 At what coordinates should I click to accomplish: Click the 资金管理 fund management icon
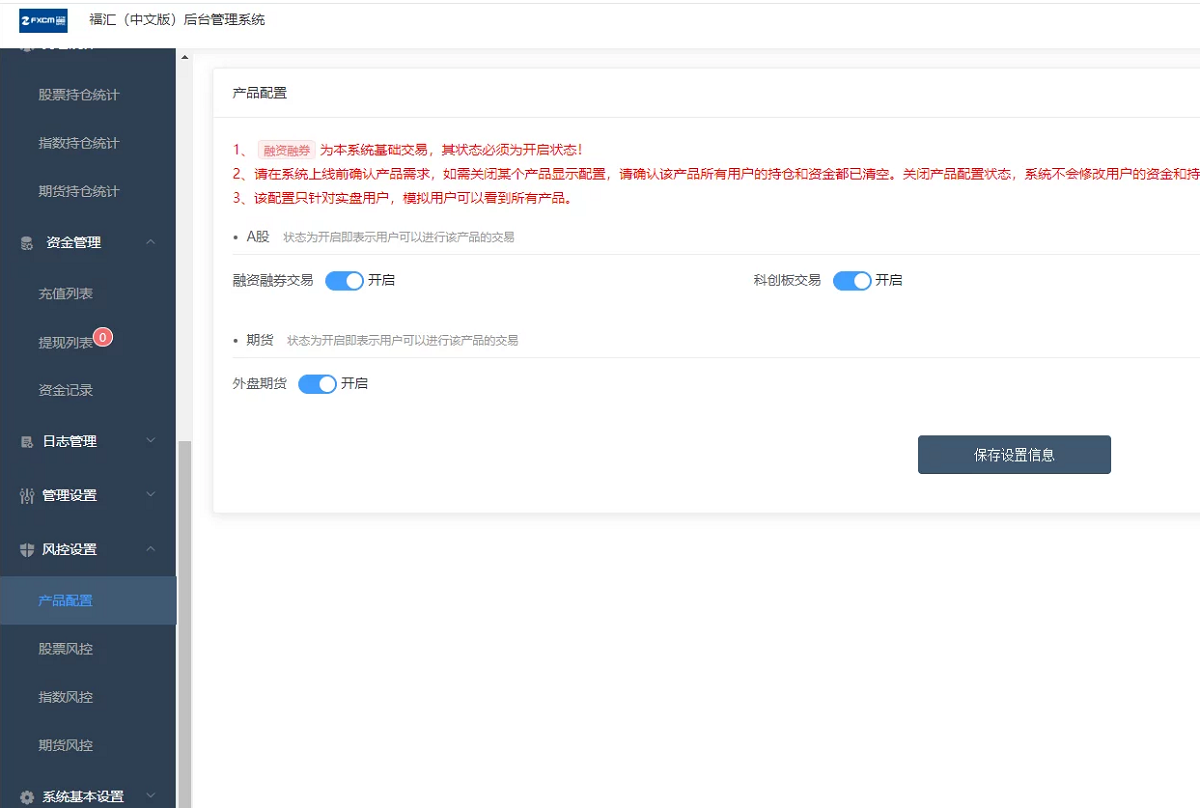(x=27, y=242)
